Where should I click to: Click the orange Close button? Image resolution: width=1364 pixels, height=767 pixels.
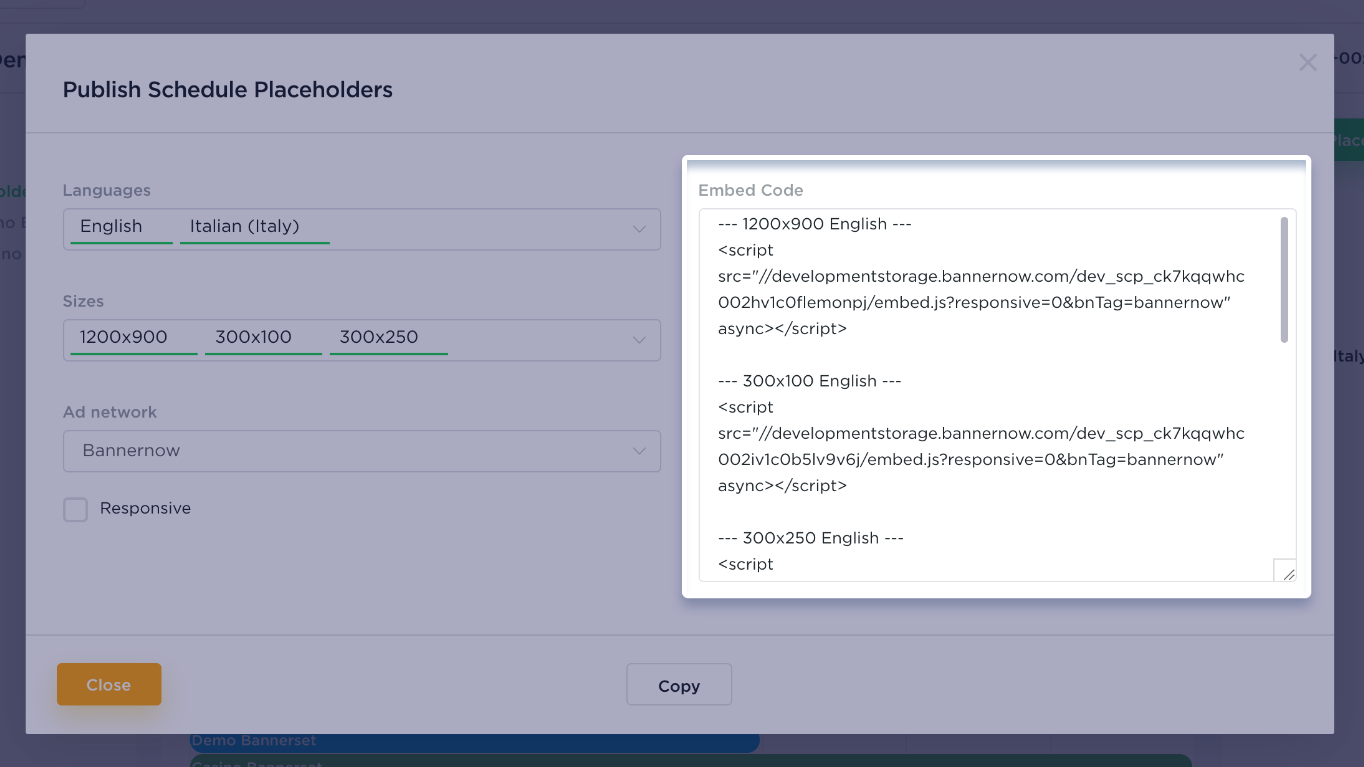[109, 685]
